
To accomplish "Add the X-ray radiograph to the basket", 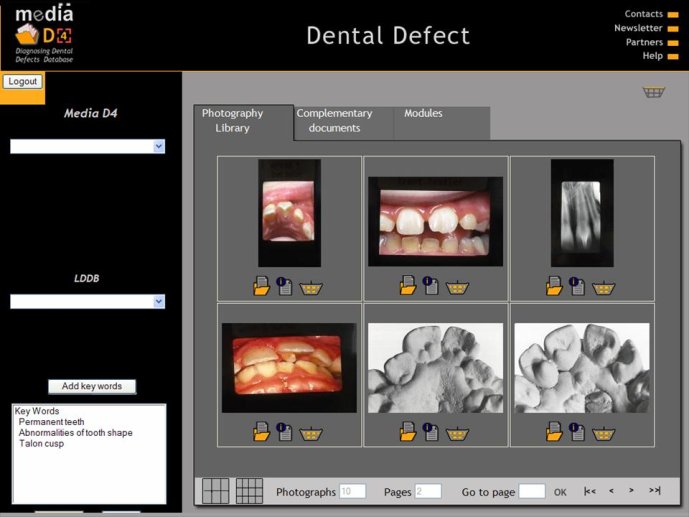I will 604,288.
